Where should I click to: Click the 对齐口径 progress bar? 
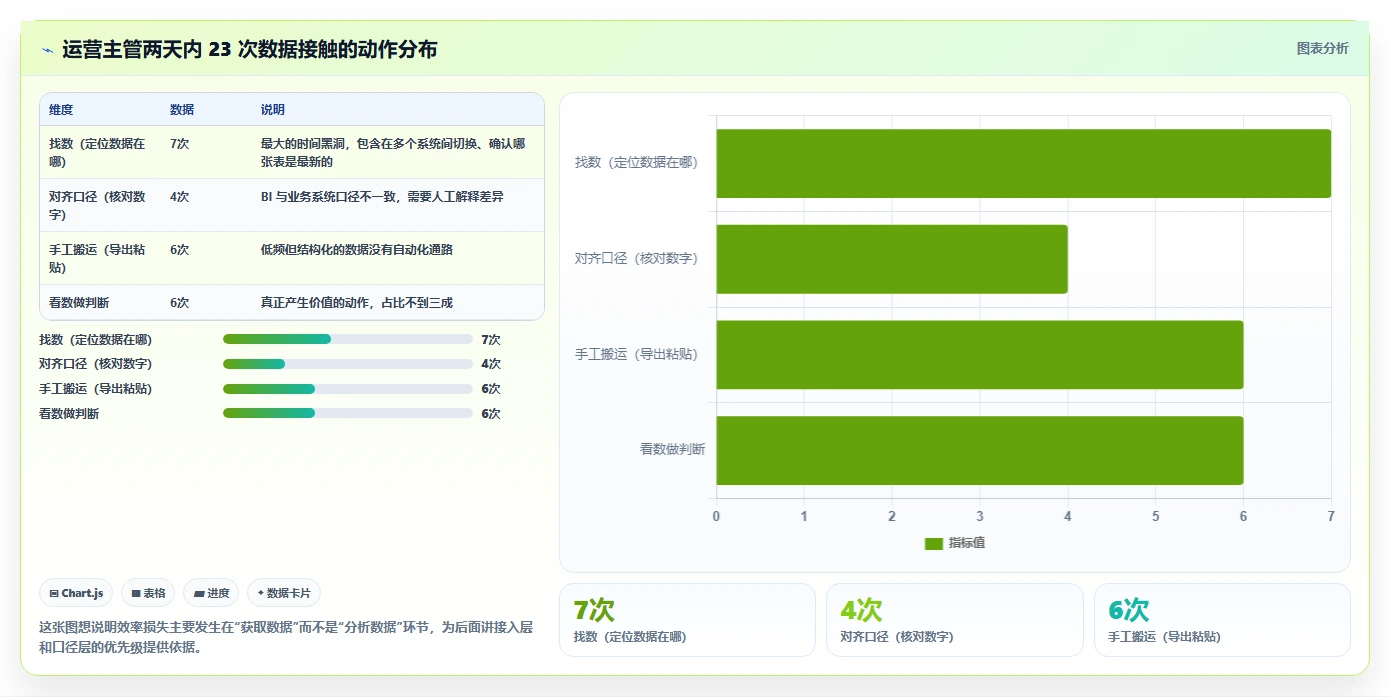pyautogui.click(x=348, y=364)
